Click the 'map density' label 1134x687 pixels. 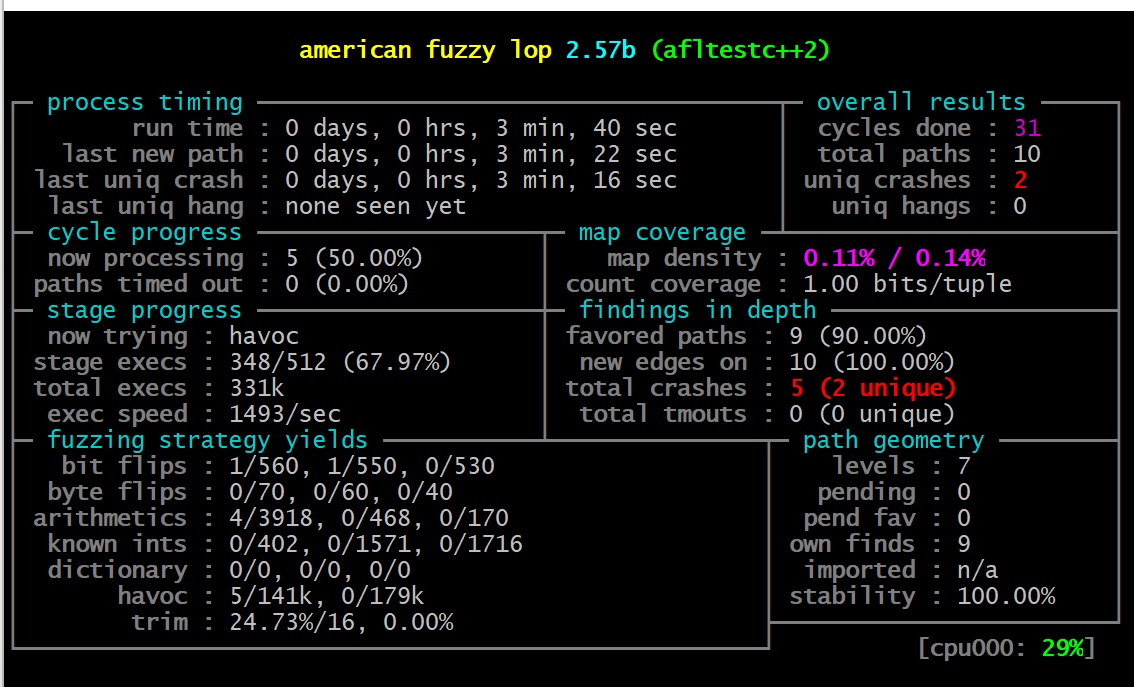coord(684,259)
